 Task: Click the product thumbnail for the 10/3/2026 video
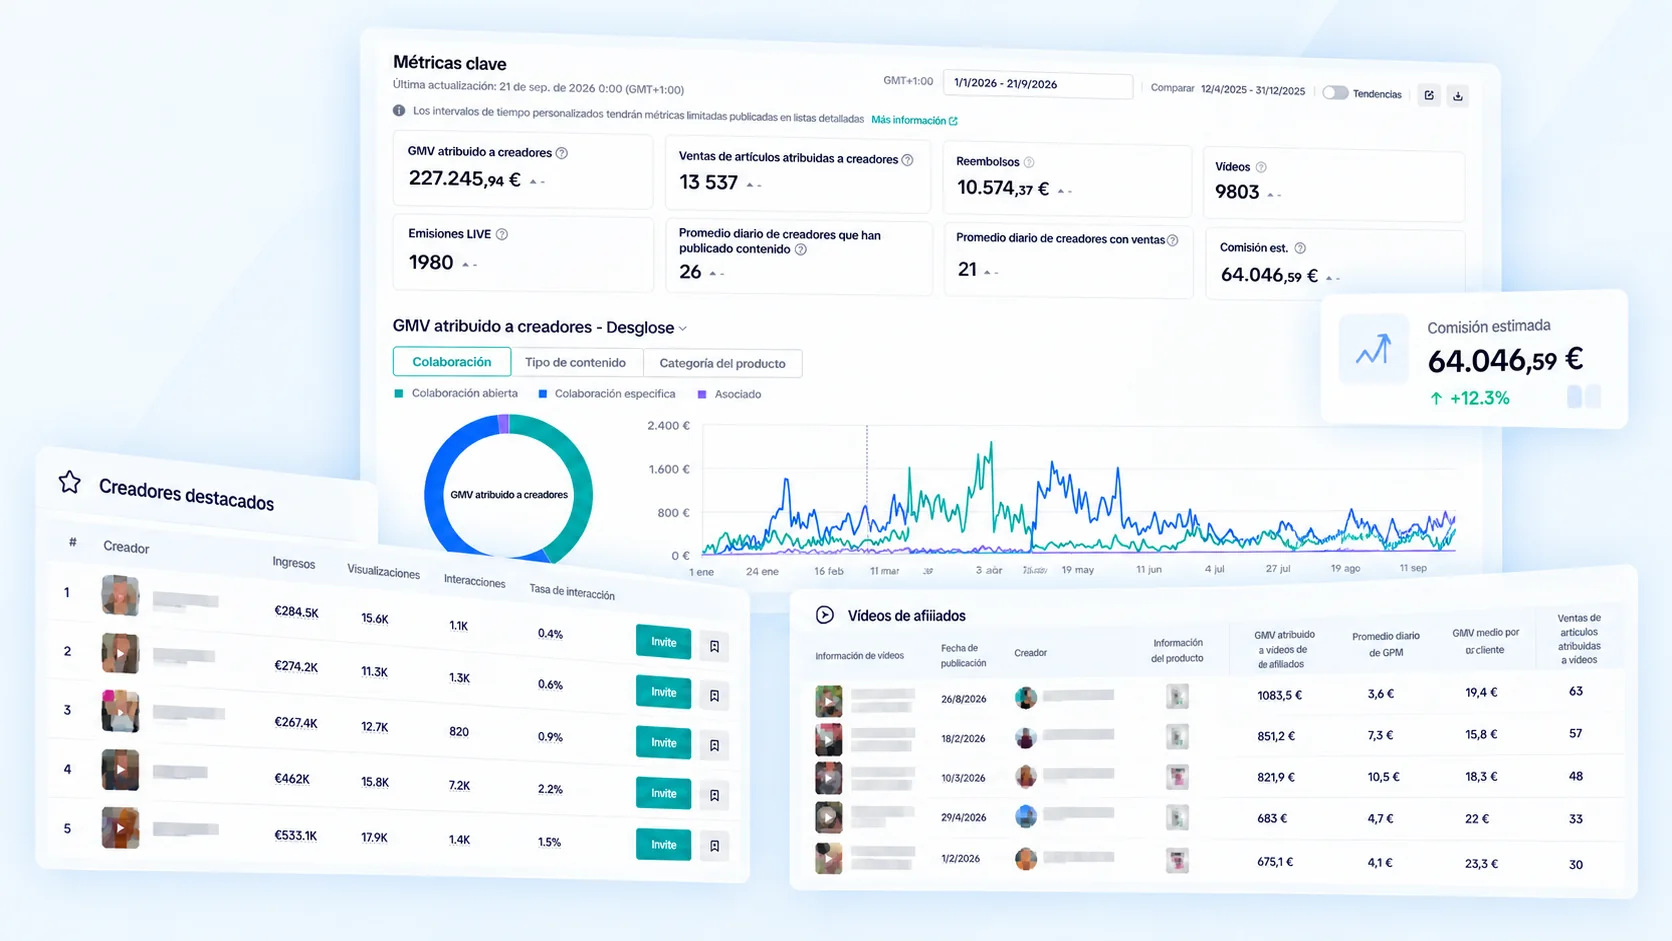point(1178,776)
